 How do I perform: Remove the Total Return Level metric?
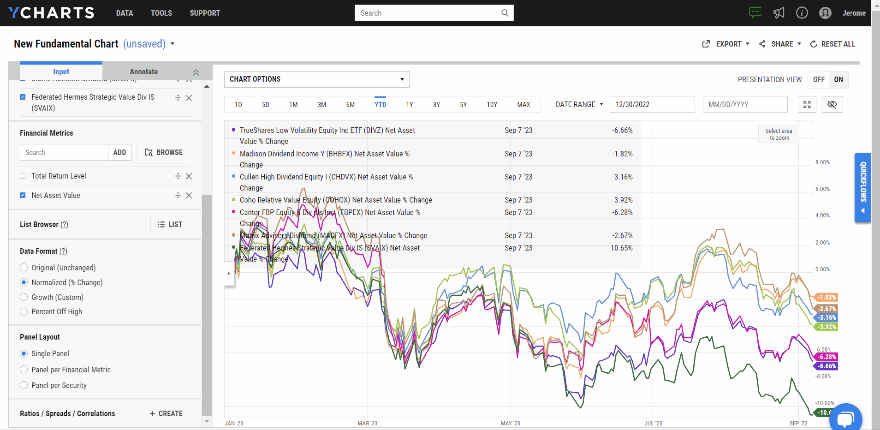(189, 176)
